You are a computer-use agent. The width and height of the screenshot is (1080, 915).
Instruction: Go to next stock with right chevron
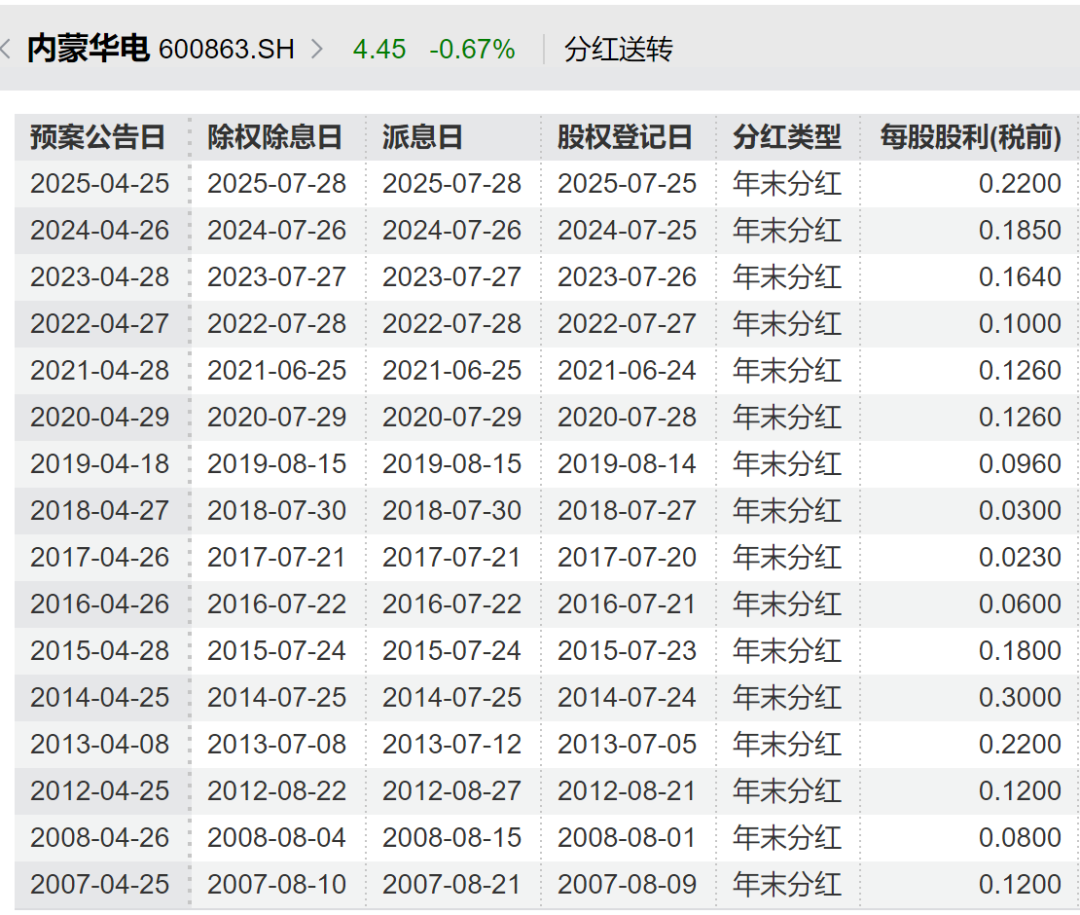(317, 50)
